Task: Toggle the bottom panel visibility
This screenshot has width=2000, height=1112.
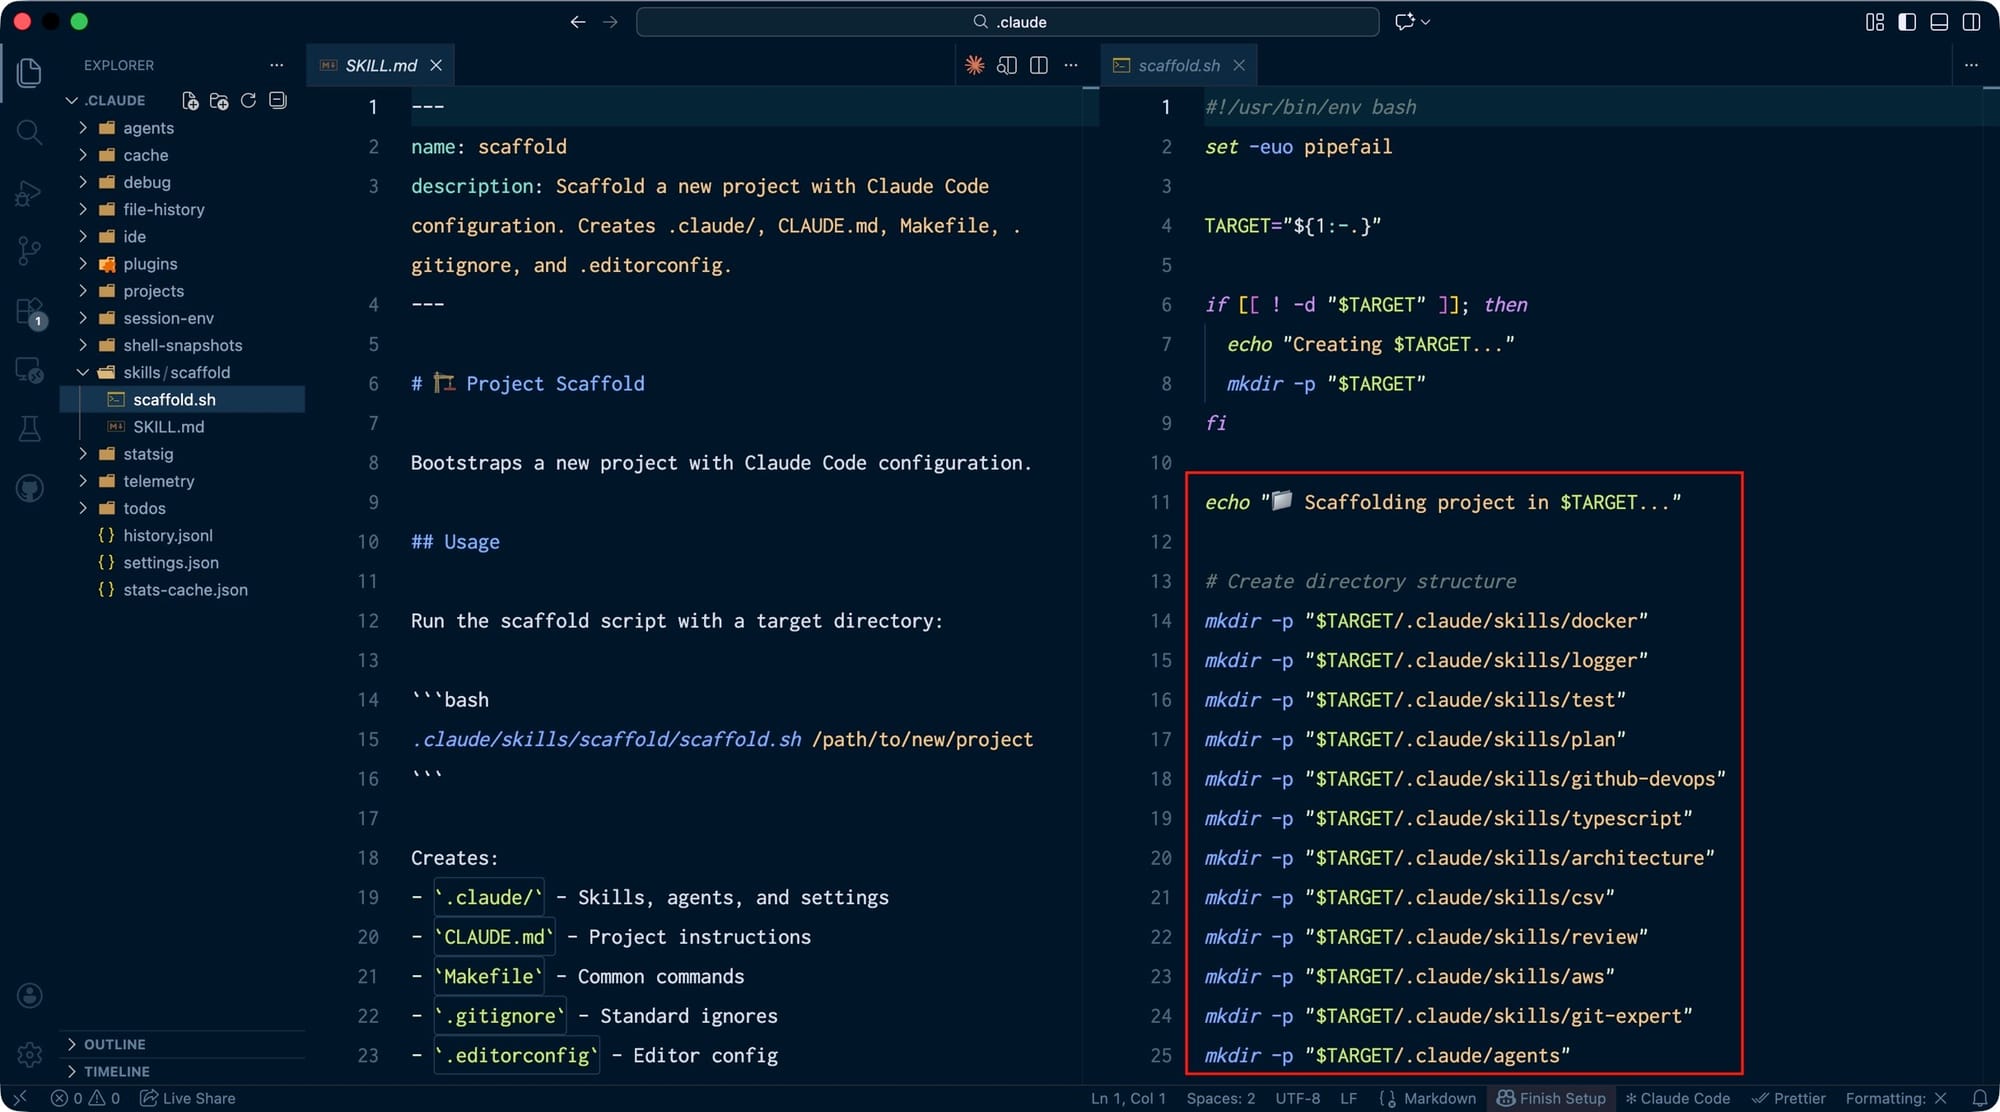Action: tap(1939, 22)
